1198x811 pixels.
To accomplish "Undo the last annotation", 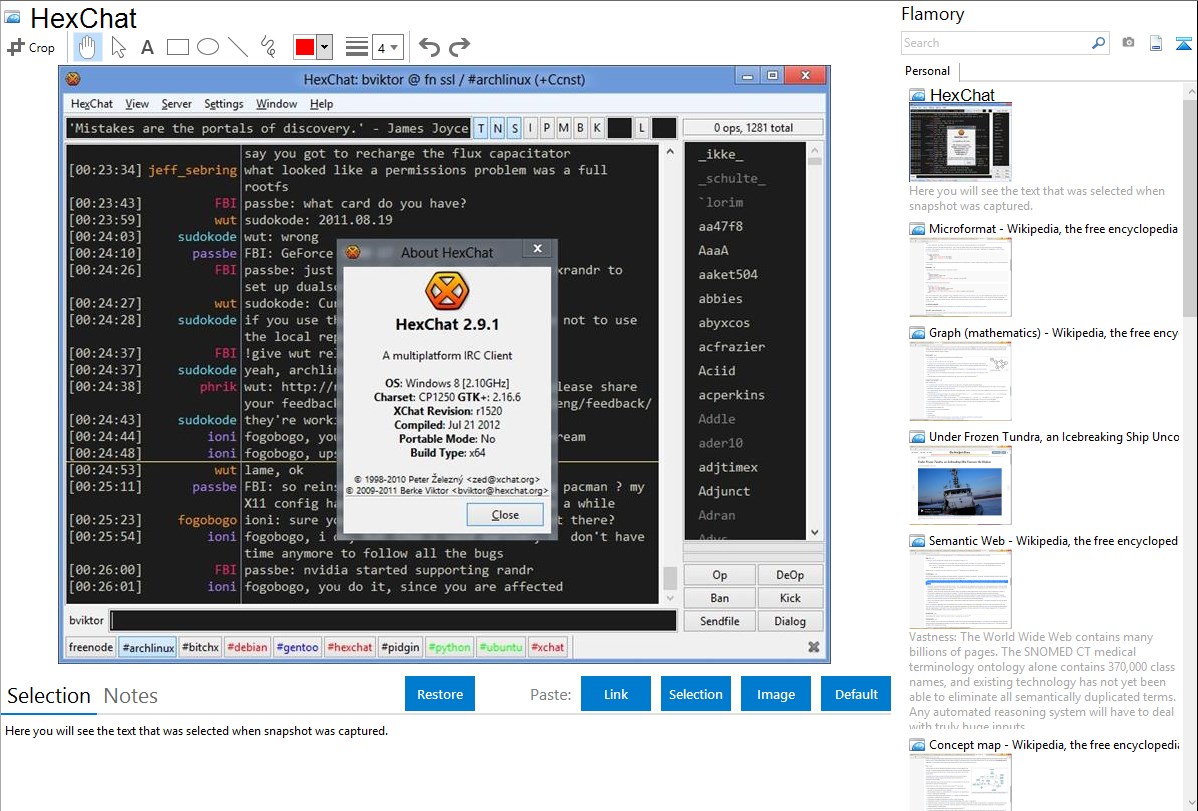I will pyautogui.click(x=429, y=47).
